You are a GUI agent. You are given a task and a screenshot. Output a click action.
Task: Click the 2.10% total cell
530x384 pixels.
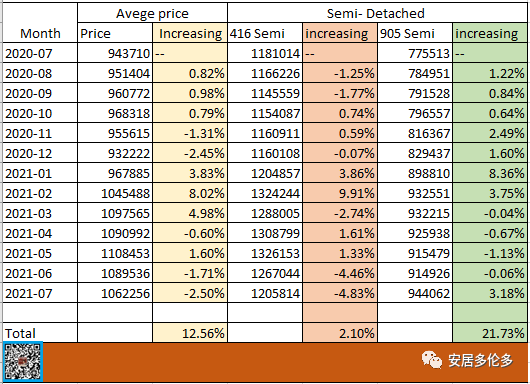coord(340,333)
